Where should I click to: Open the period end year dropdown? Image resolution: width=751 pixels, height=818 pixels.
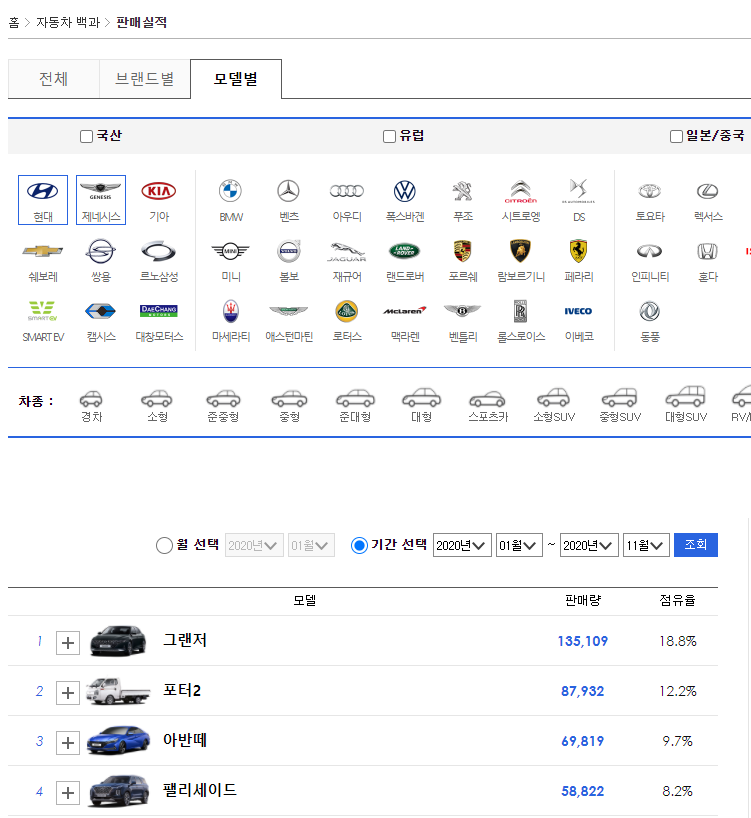point(589,545)
